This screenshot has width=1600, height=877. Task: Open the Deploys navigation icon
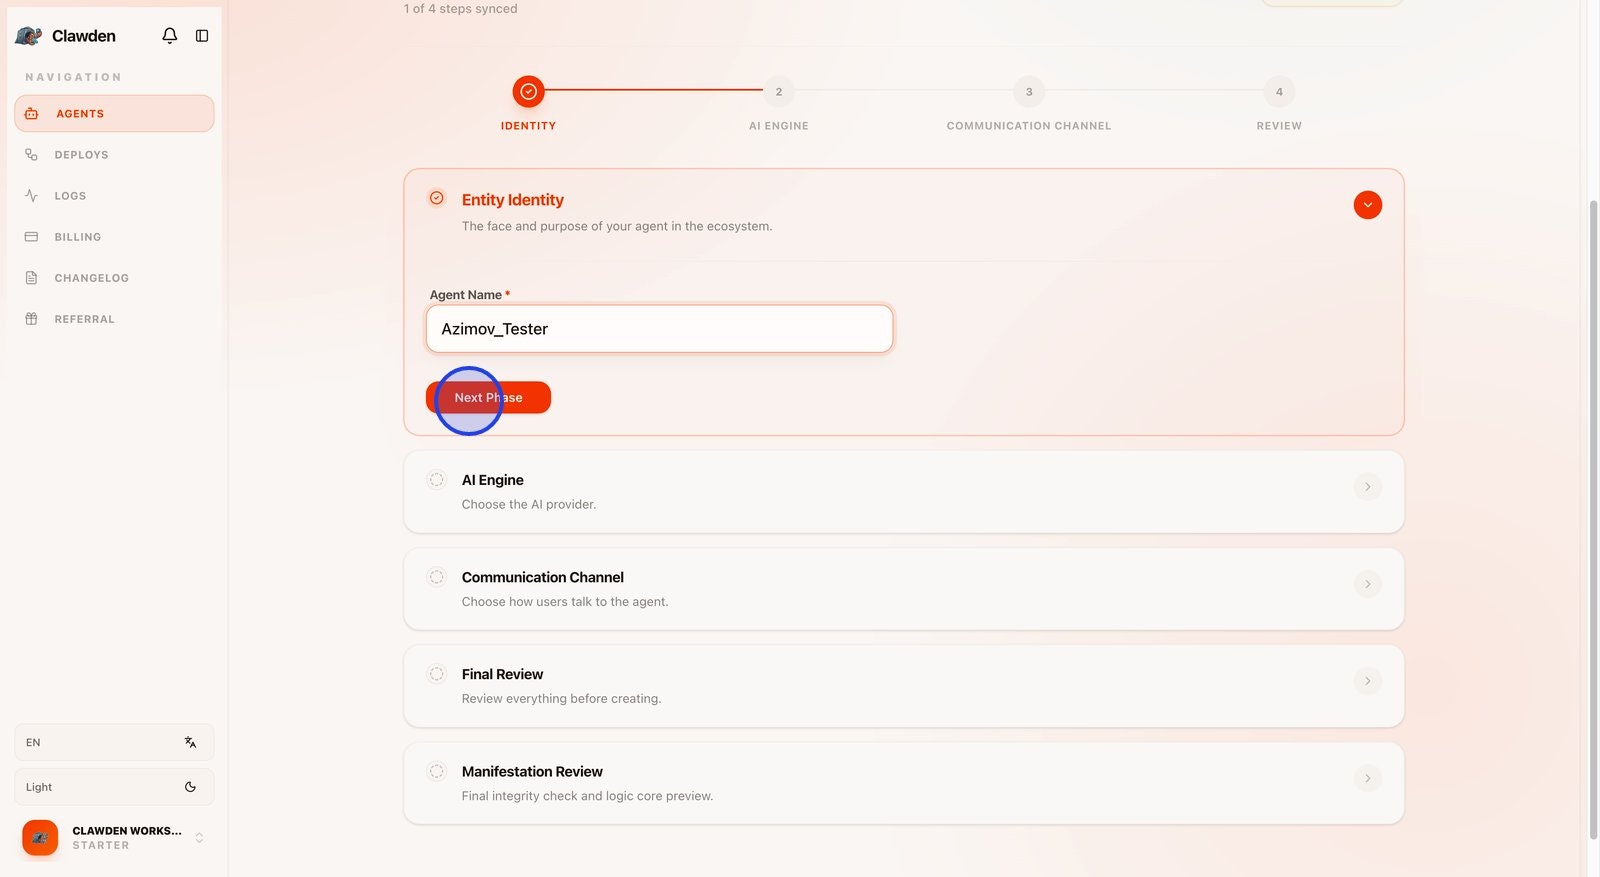[31, 155]
